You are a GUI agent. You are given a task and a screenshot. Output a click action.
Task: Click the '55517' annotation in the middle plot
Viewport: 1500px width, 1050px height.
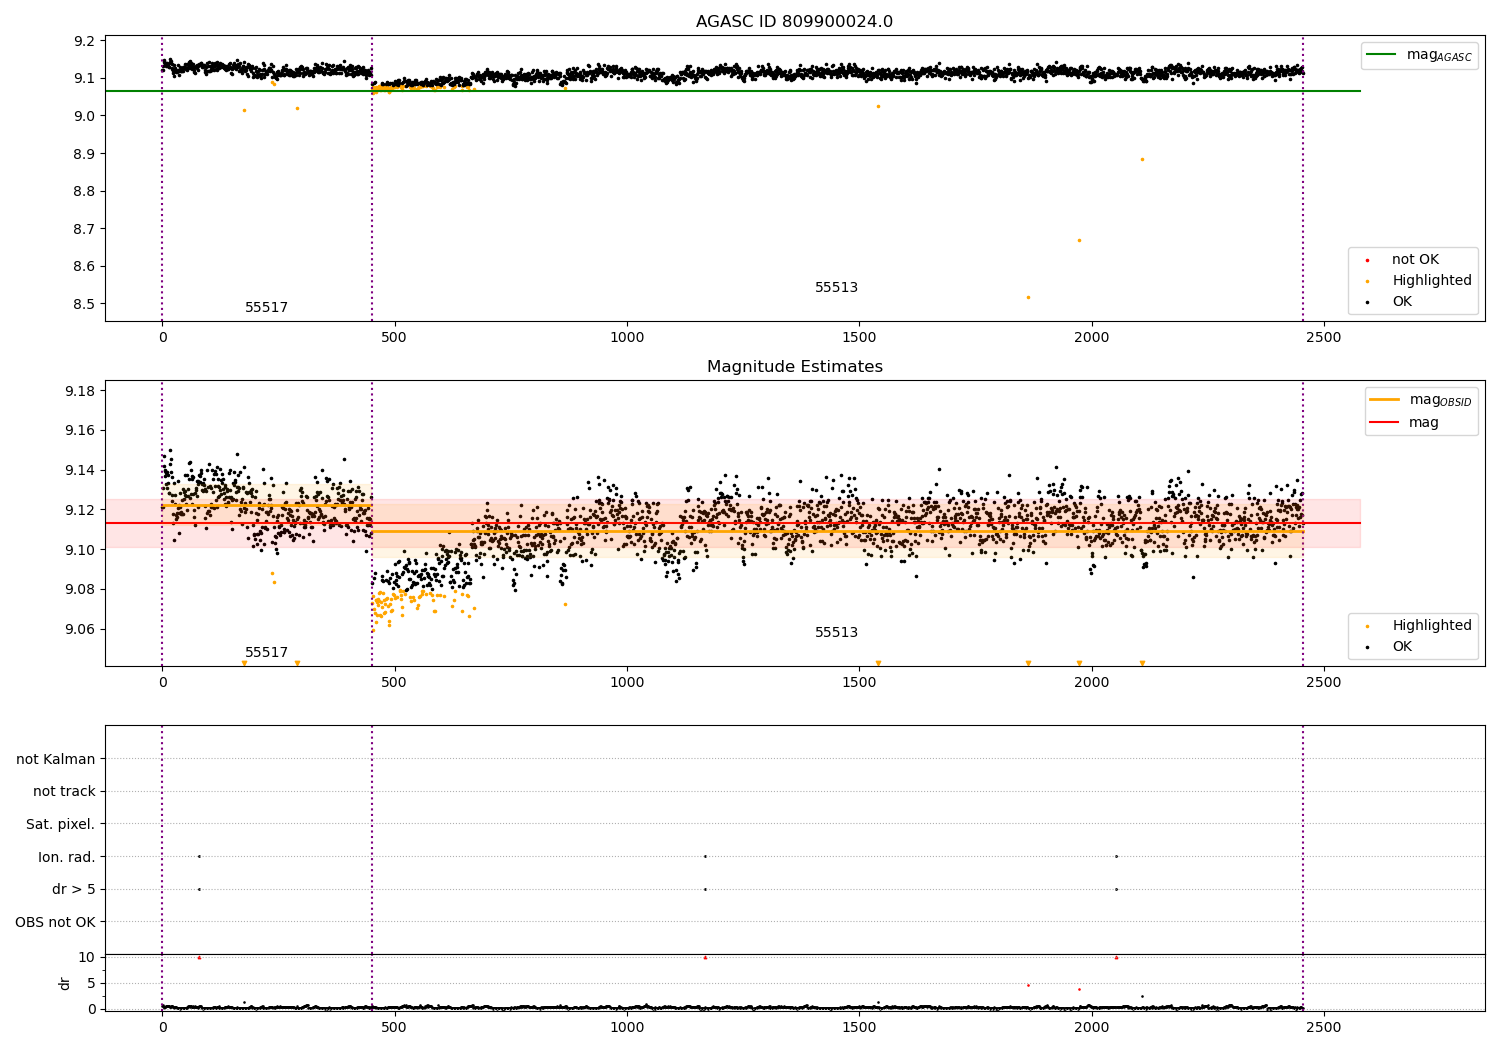(266, 653)
